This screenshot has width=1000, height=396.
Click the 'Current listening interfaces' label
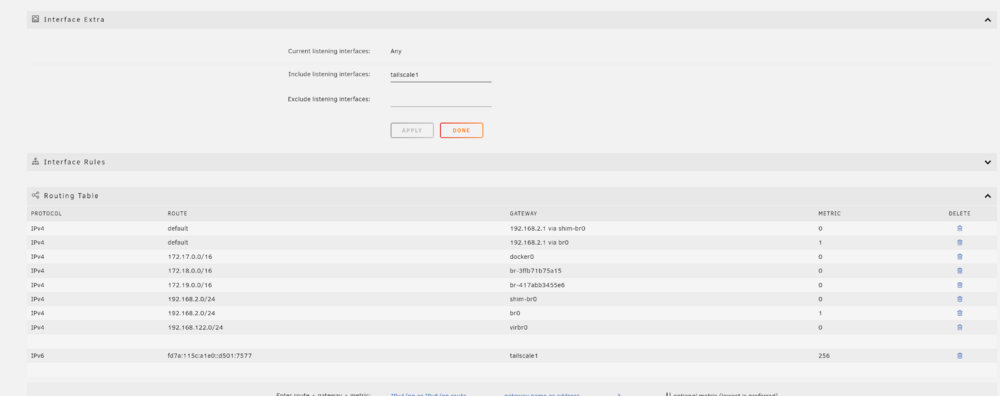click(329, 50)
